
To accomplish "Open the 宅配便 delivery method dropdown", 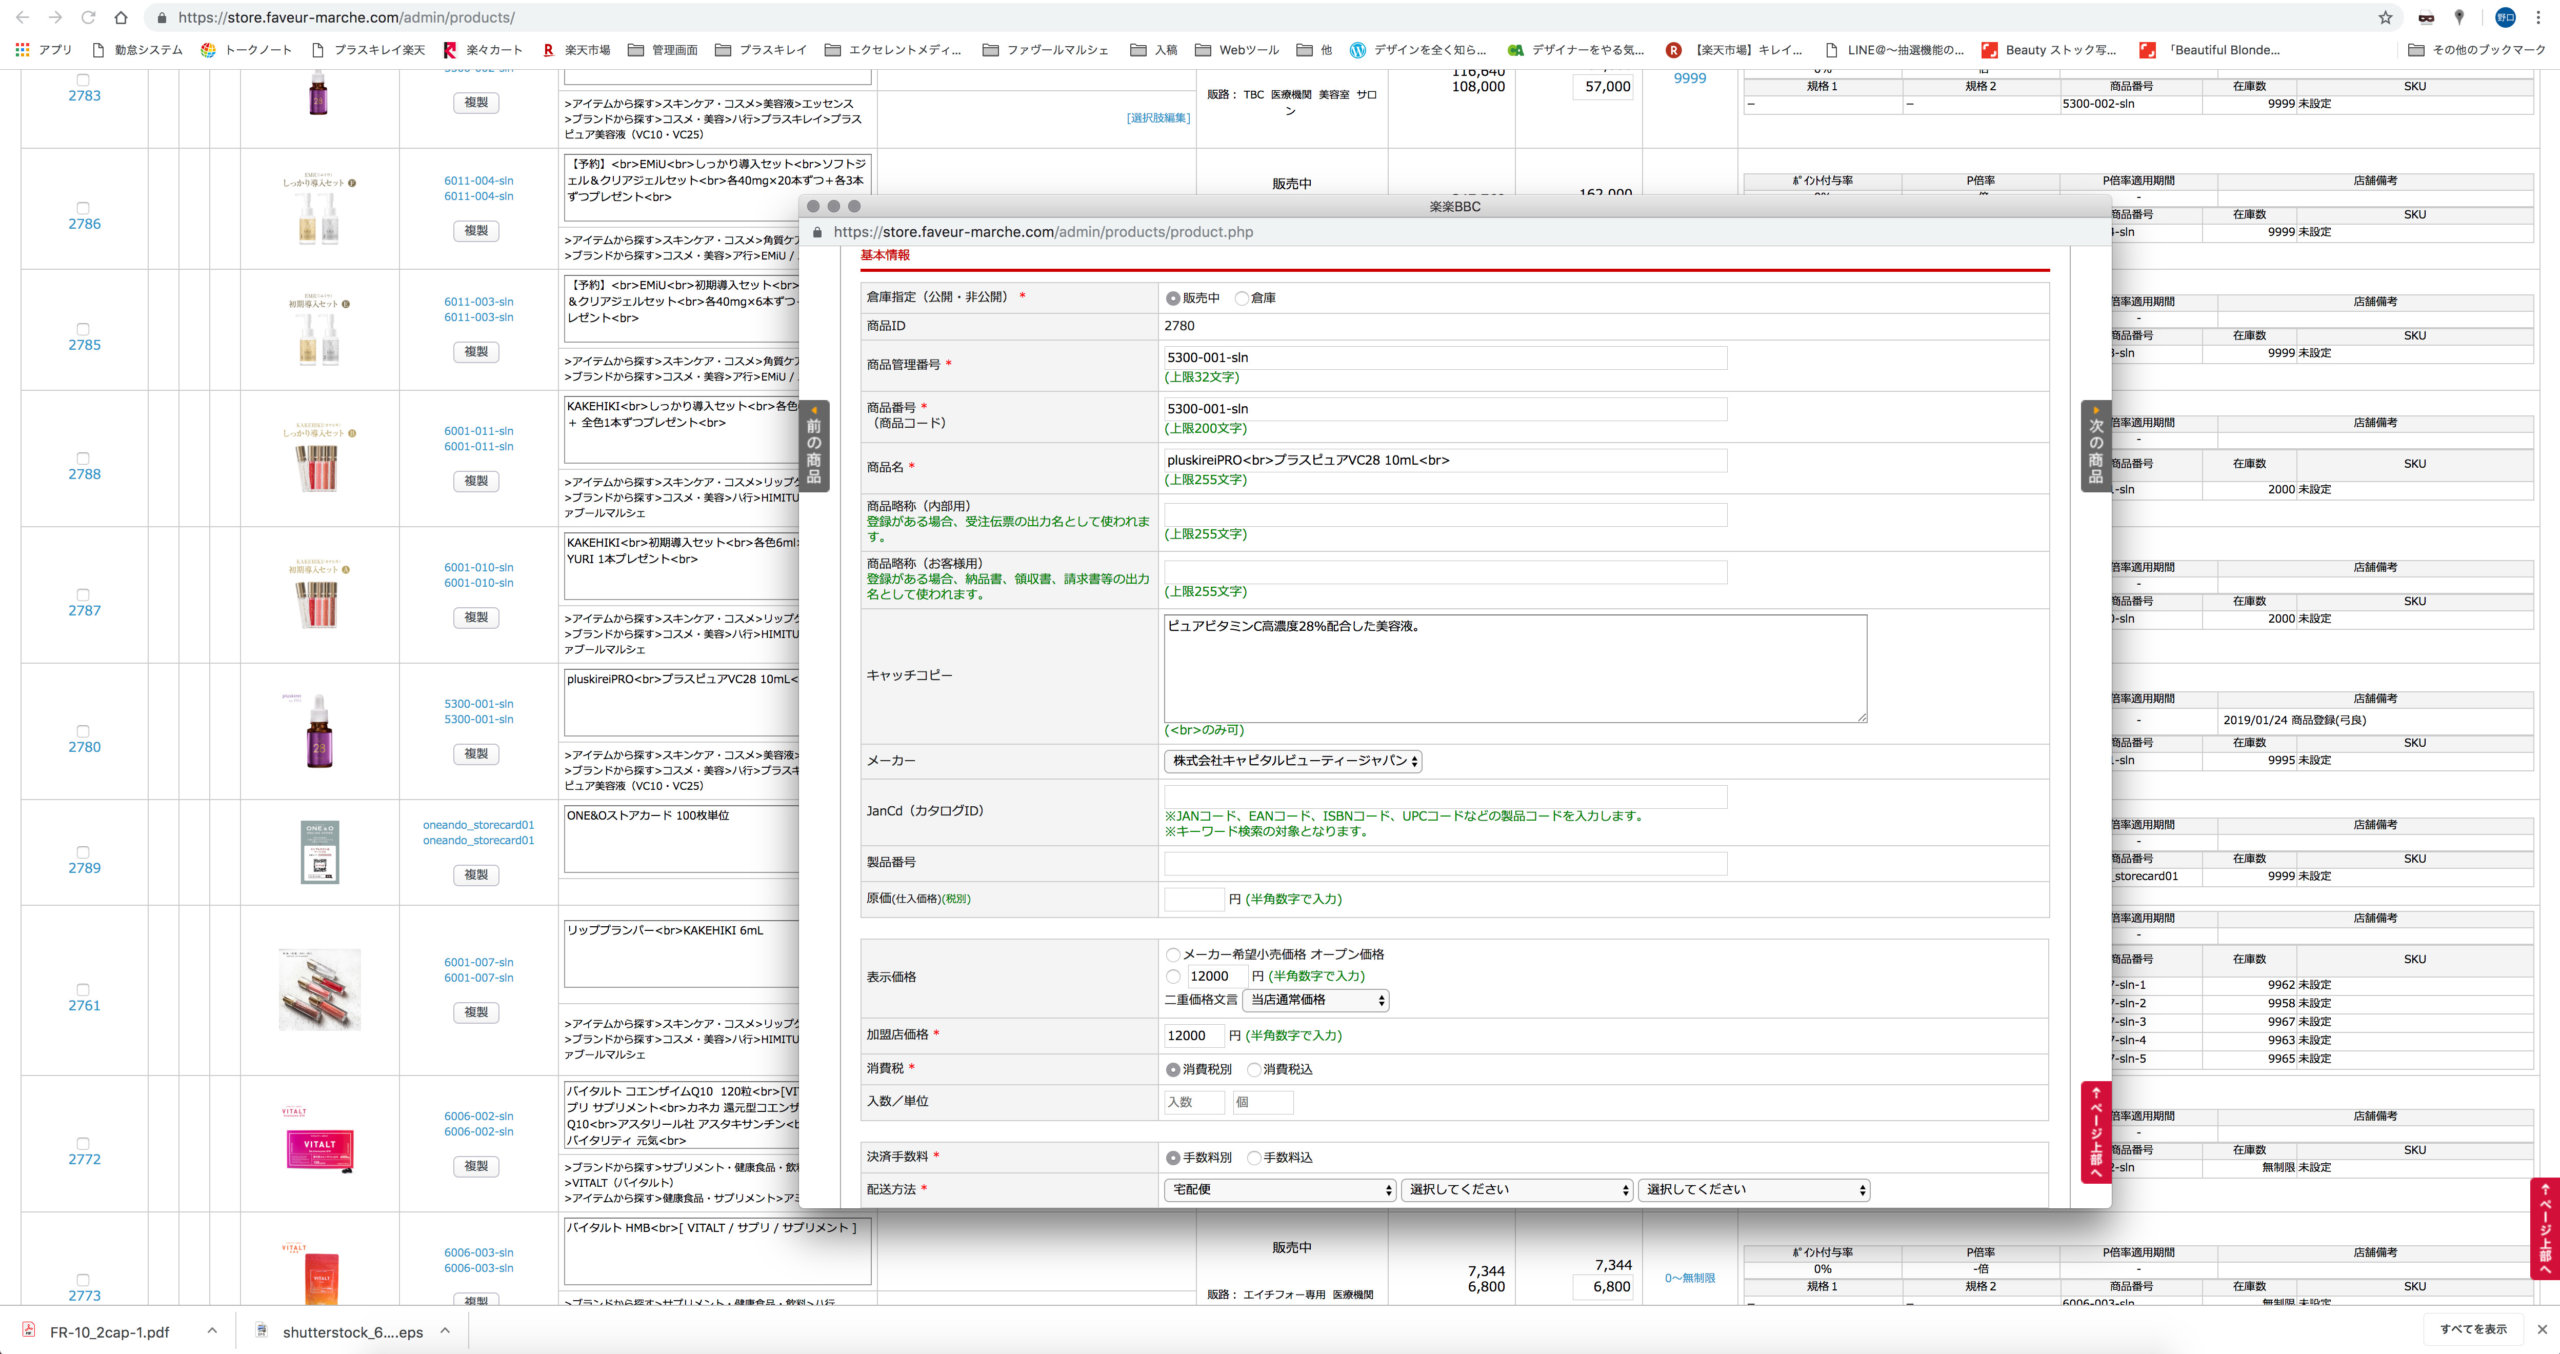I will click(x=1280, y=1189).
